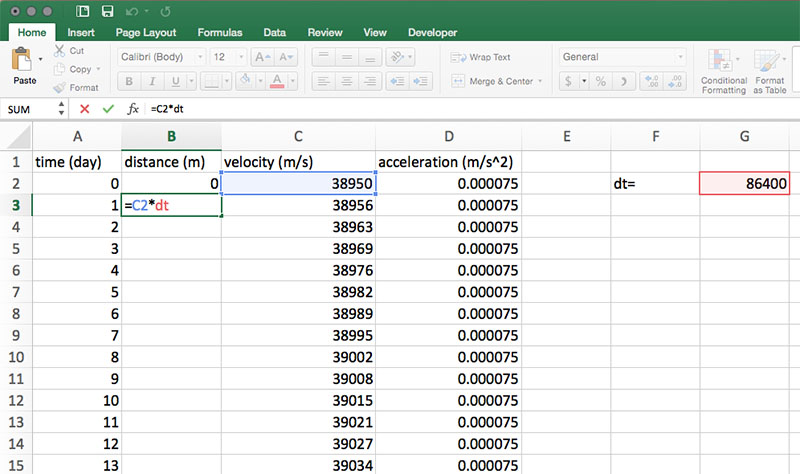The image size is (800, 474).
Task: Click the Save icon in title bar
Action: pos(107,12)
